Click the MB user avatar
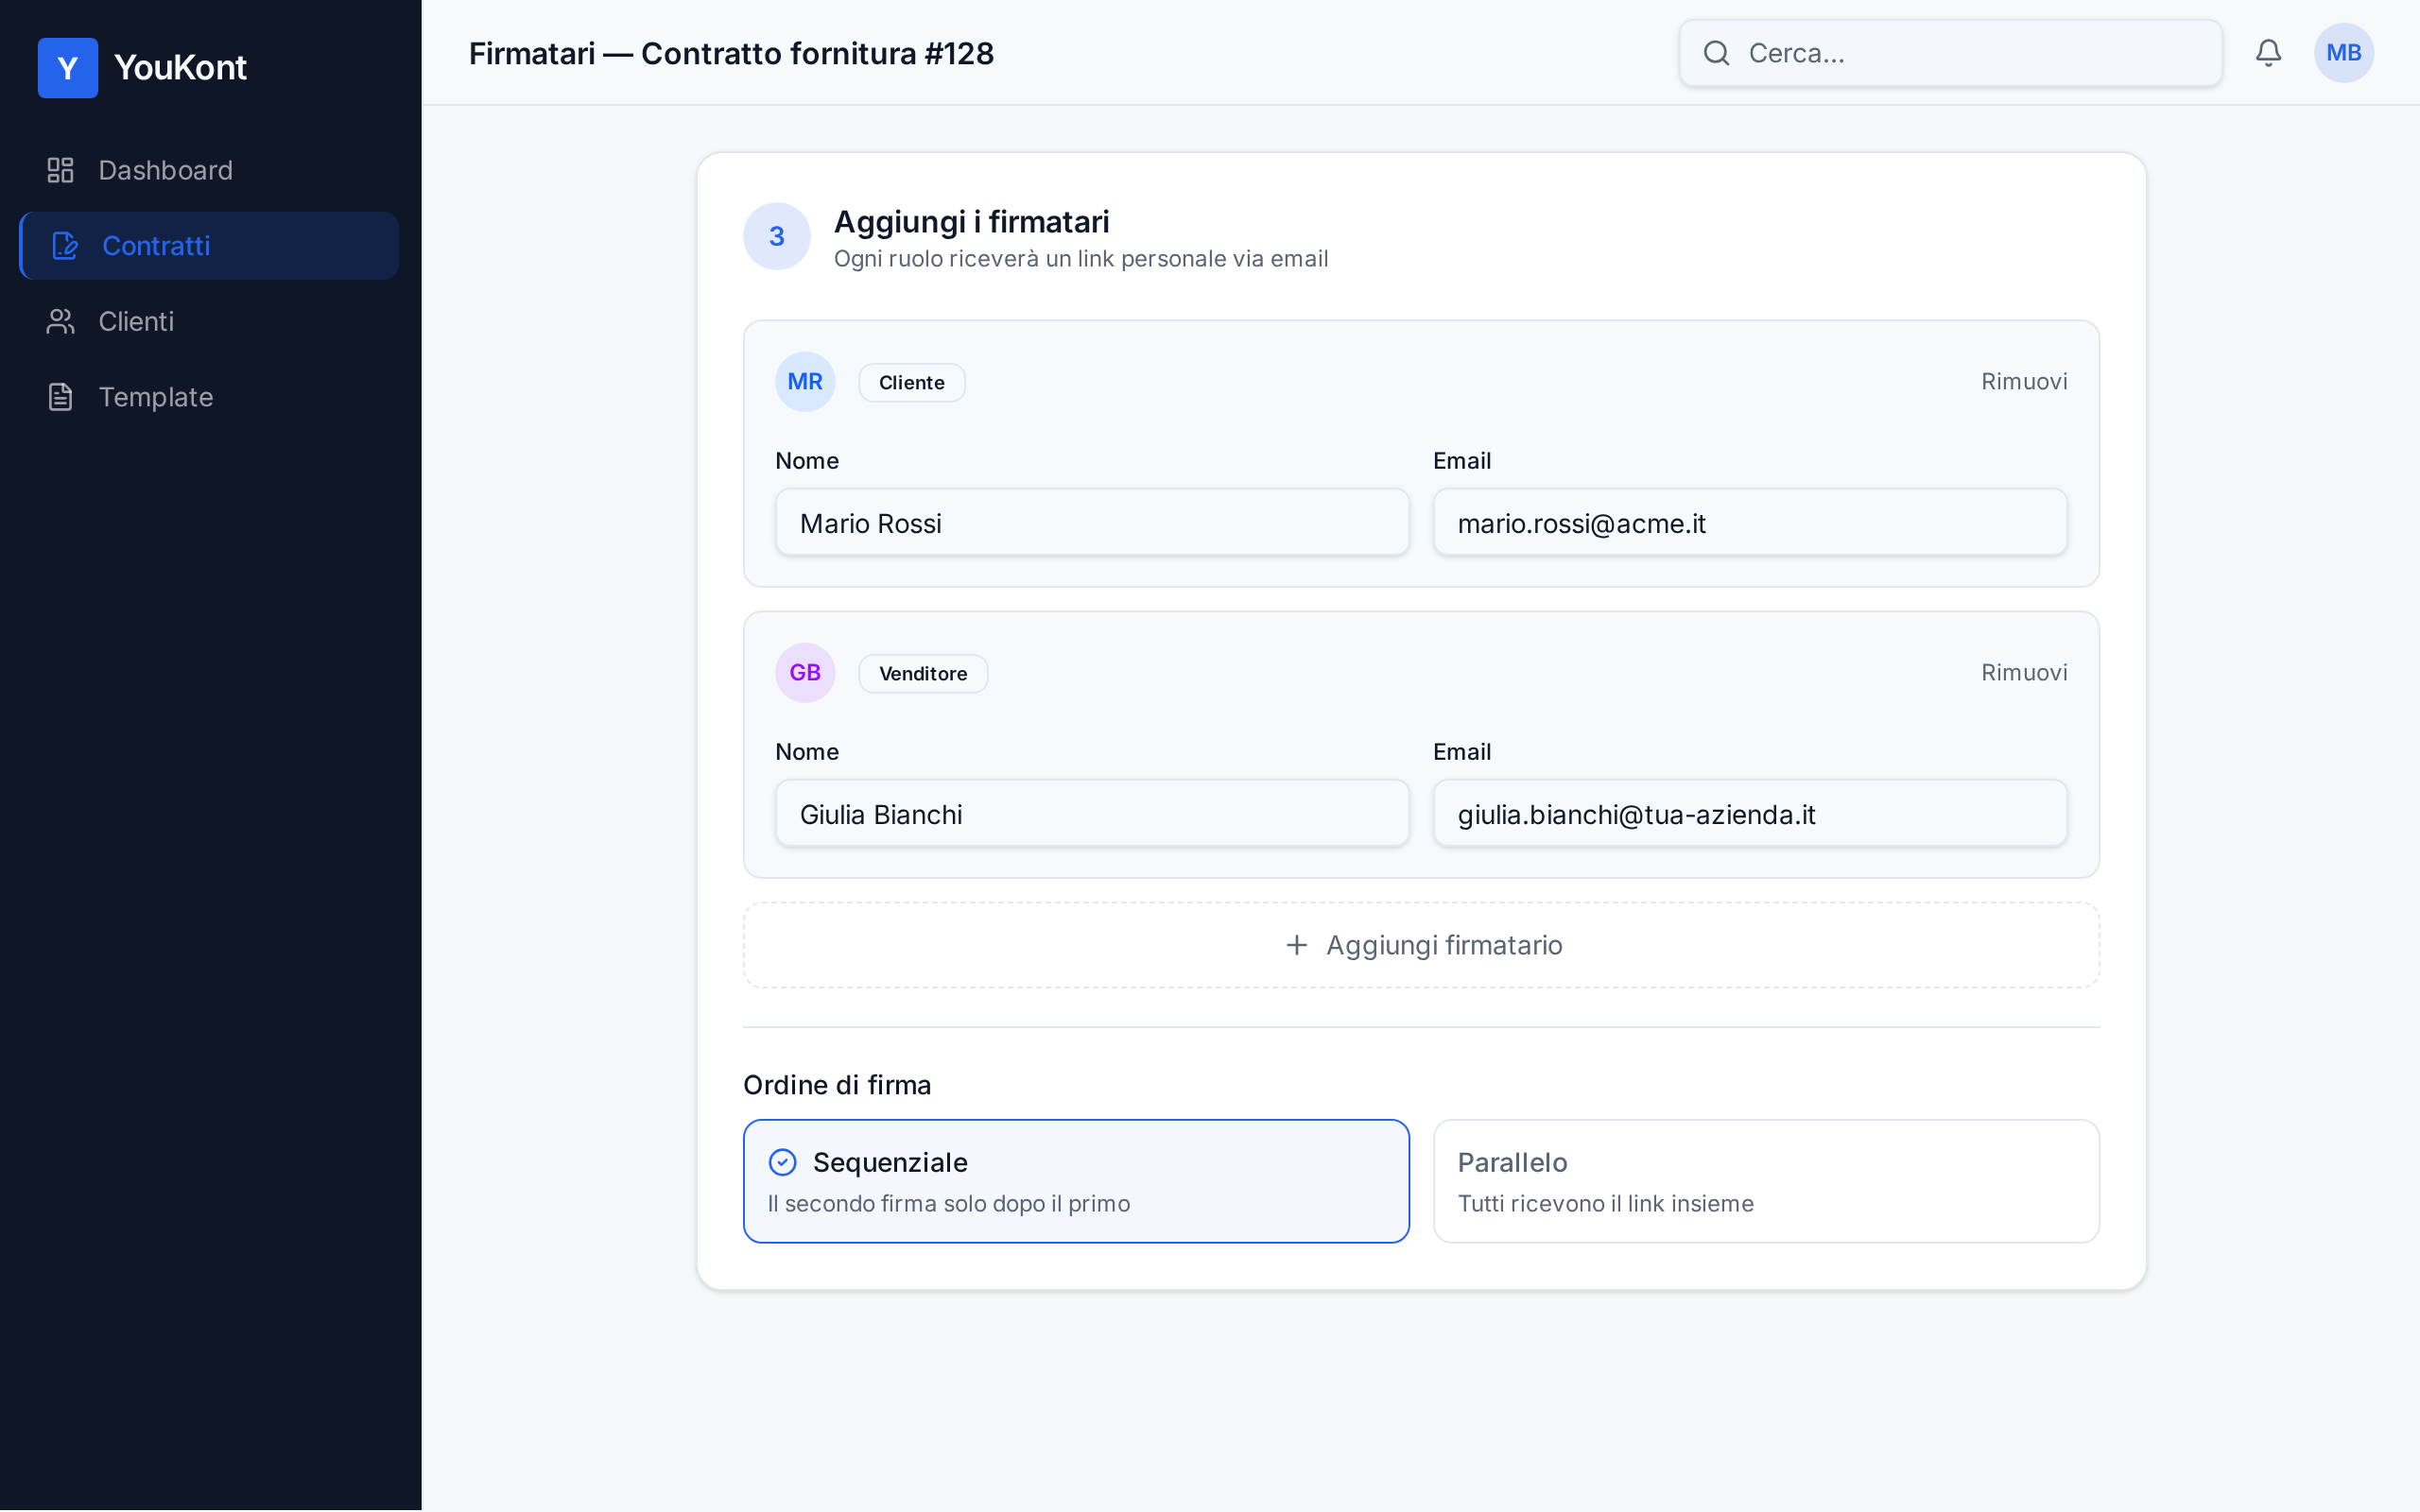 click(x=2343, y=53)
